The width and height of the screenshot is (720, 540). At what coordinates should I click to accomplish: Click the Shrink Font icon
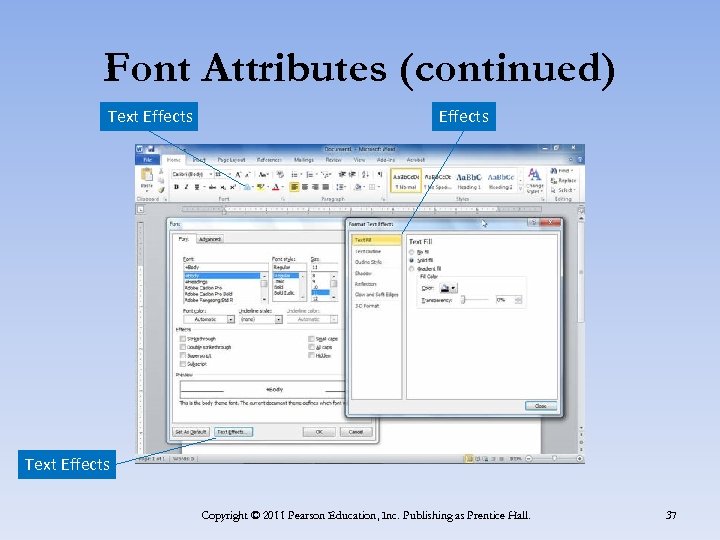pyautogui.click(x=248, y=174)
